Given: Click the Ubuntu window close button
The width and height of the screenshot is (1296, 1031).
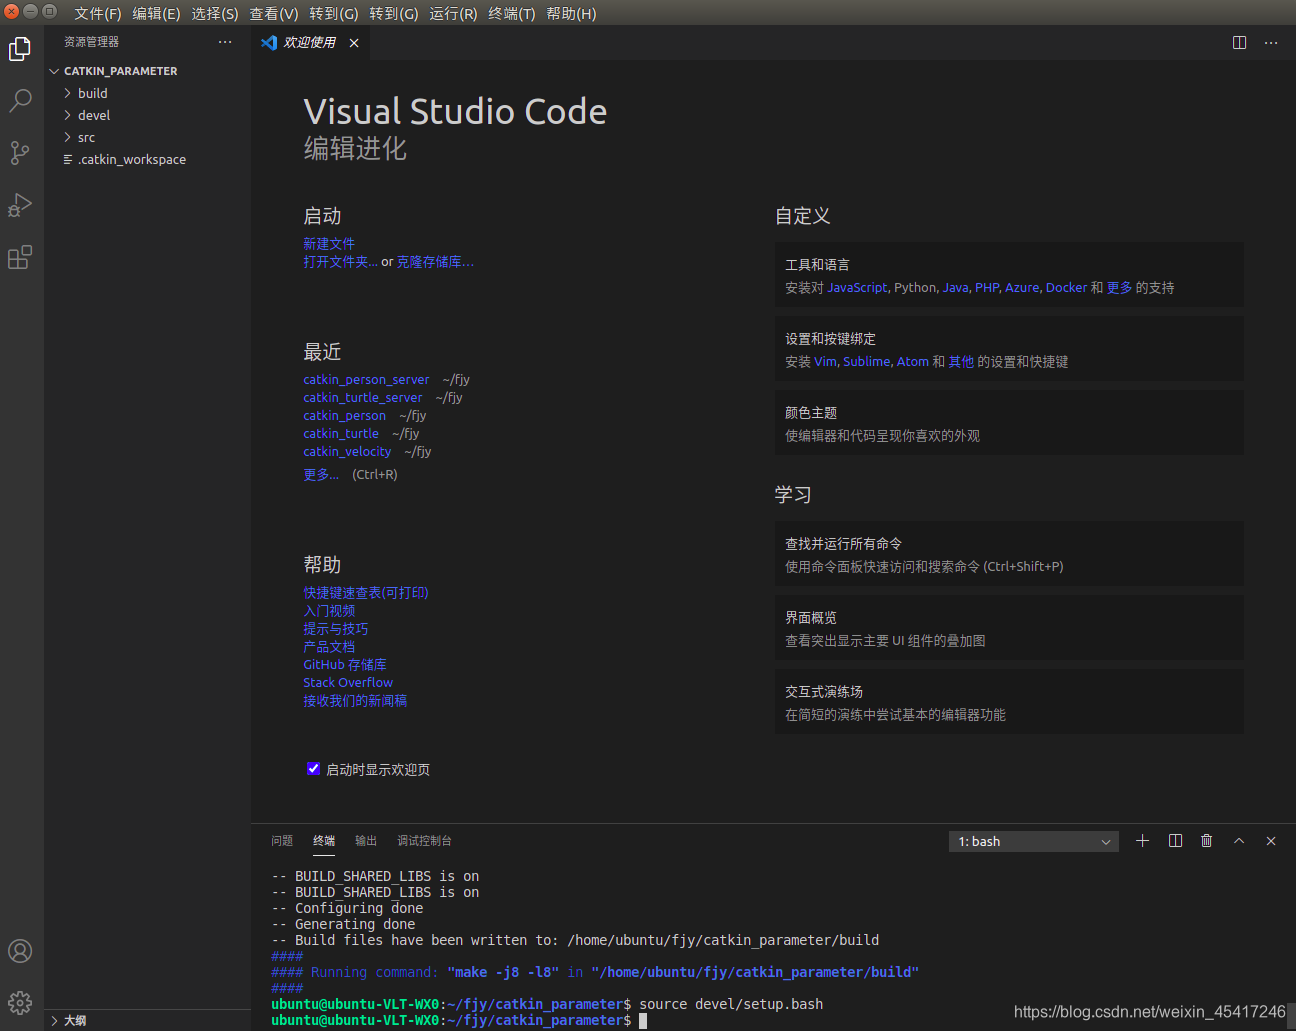Looking at the screenshot, I should pyautogui.click(x=11, y=12).
